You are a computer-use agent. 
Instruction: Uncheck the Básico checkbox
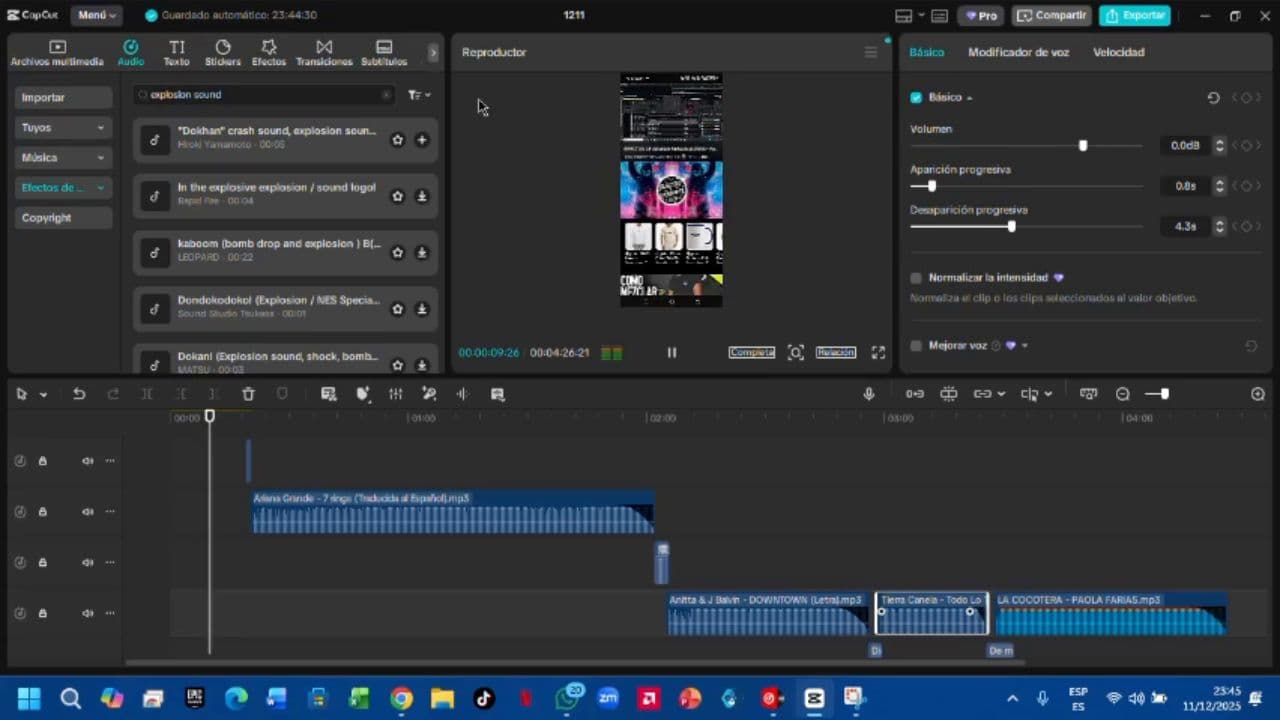click(916, 98)
